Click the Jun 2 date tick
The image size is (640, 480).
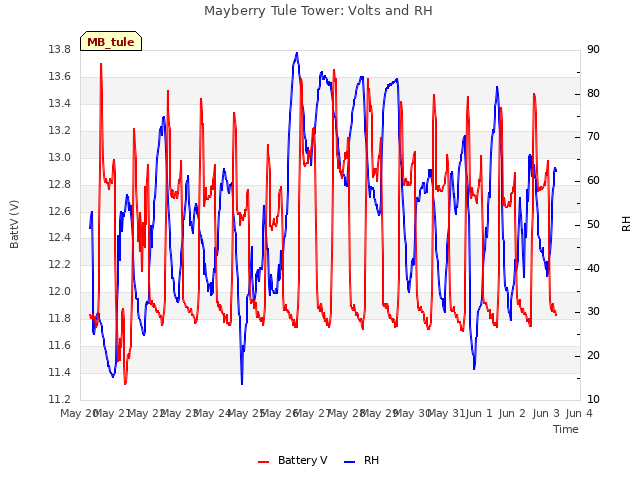click(x=512, y=413)
